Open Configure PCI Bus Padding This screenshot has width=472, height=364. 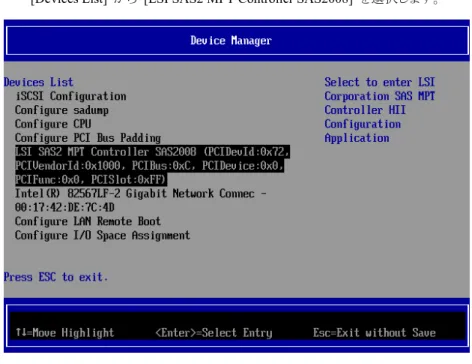pos(88,138)
